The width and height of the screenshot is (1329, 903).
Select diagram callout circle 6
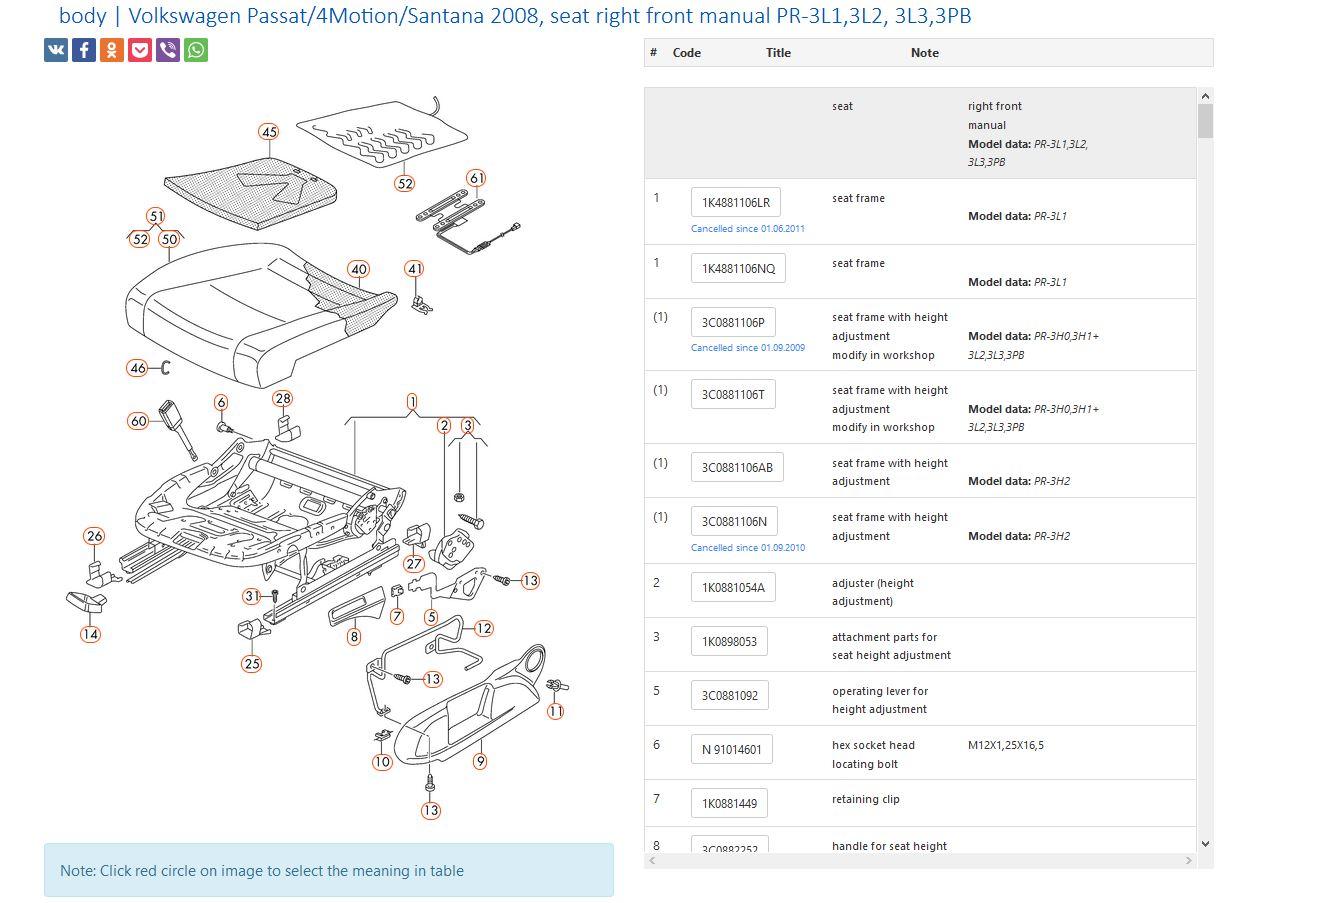pyautogui.click(x=221, y=402)
